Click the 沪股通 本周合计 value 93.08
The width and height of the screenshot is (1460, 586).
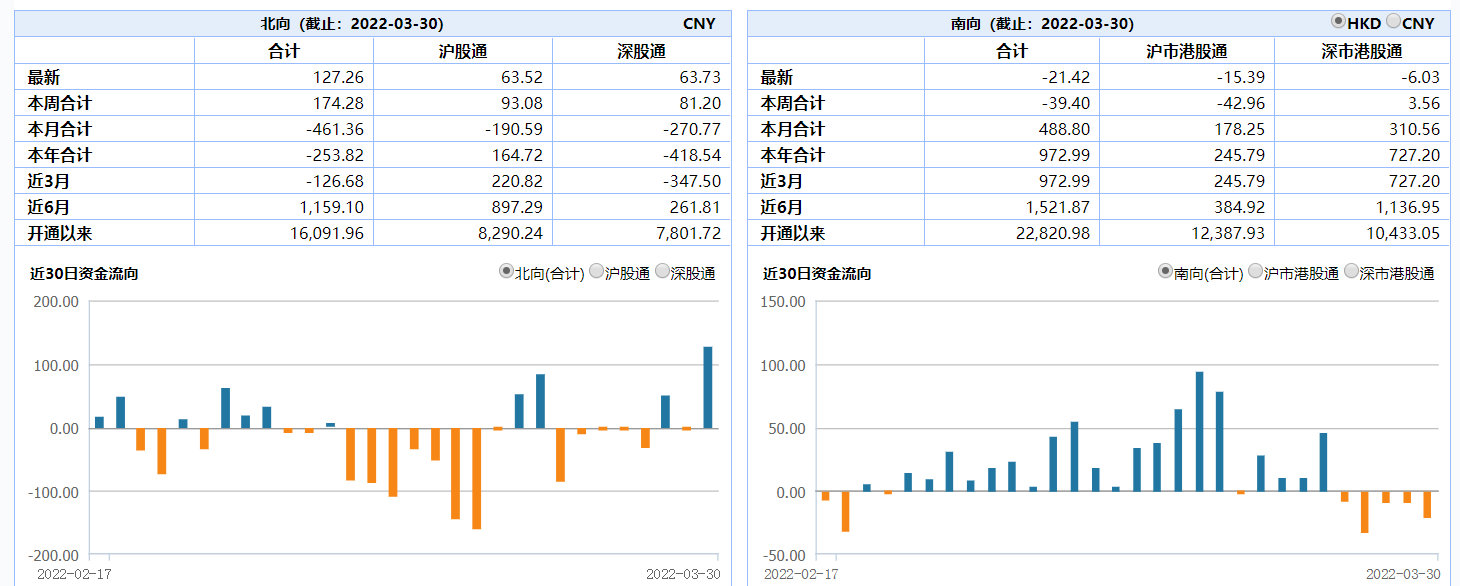click(x=523, y=103)
